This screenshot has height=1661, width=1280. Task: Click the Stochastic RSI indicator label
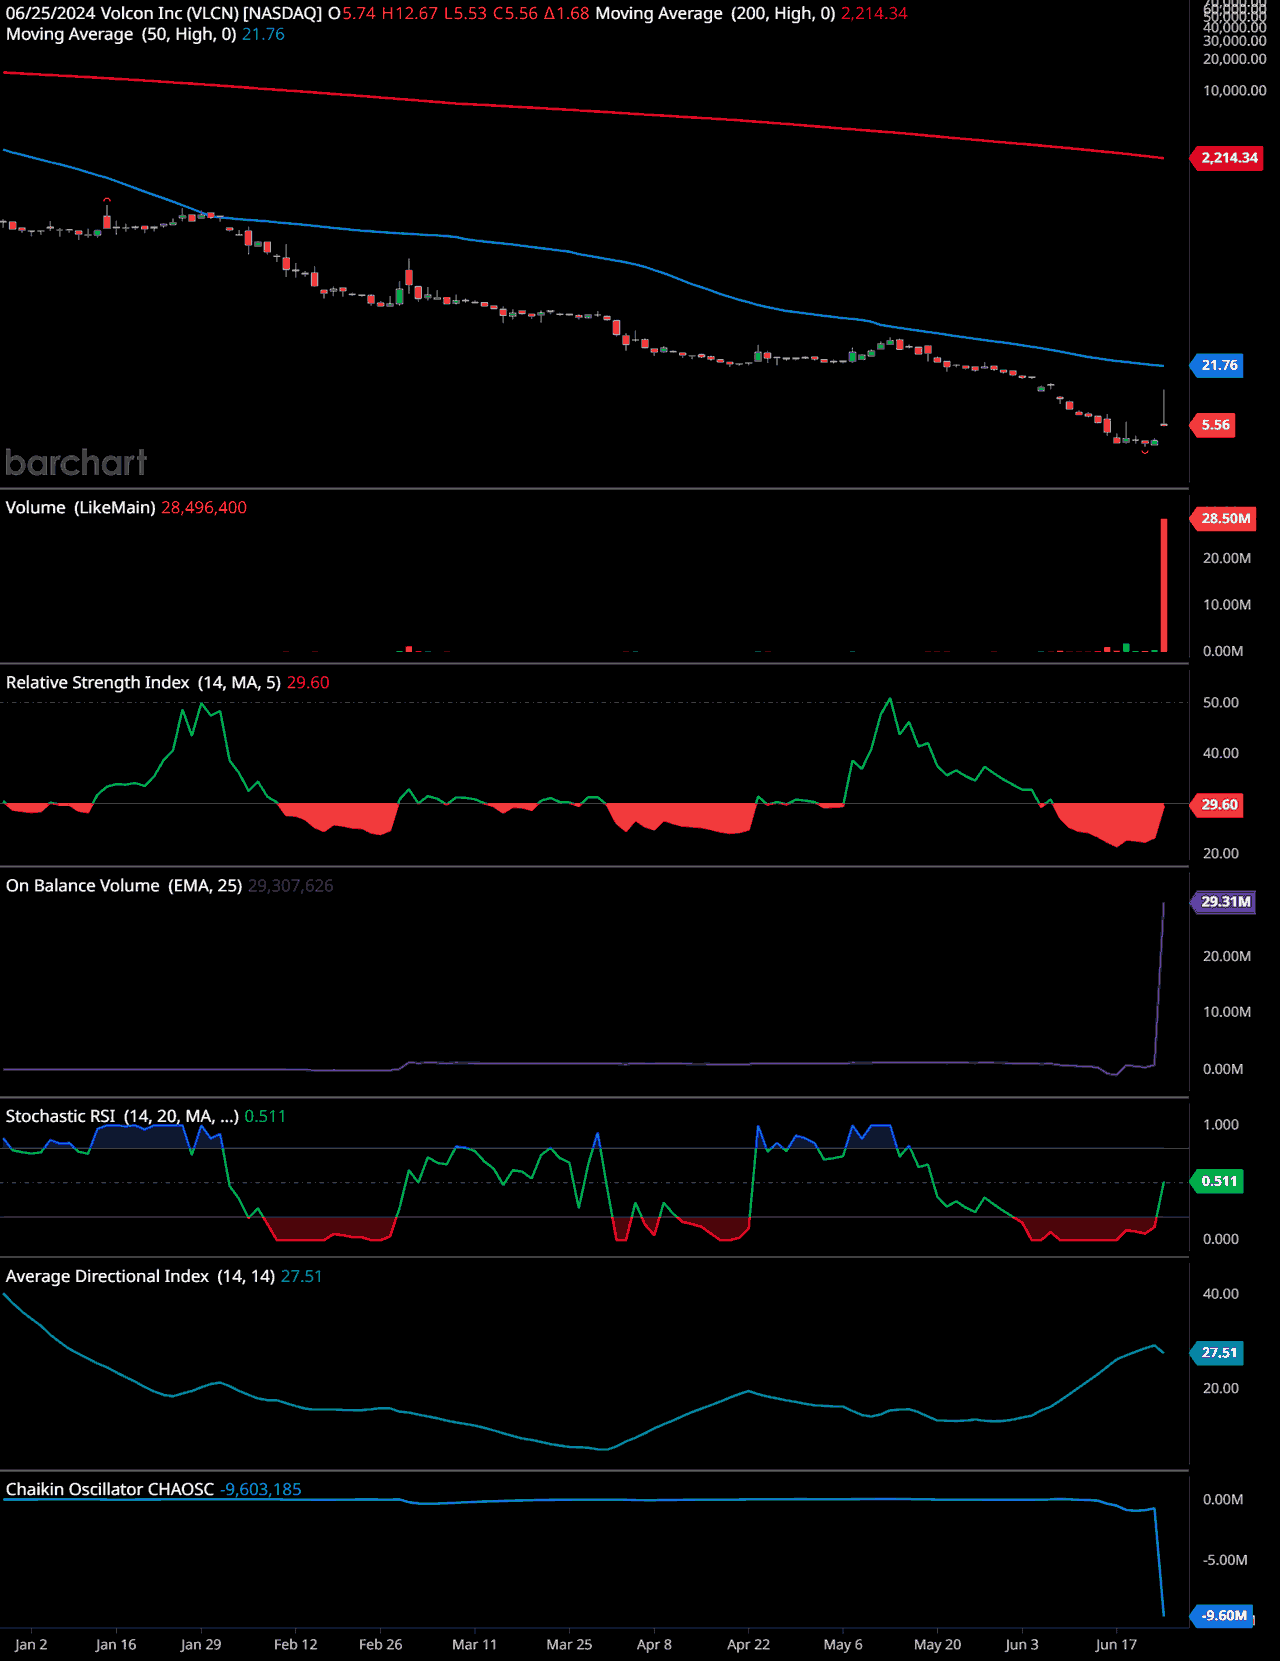click(x=122, y=1117)
